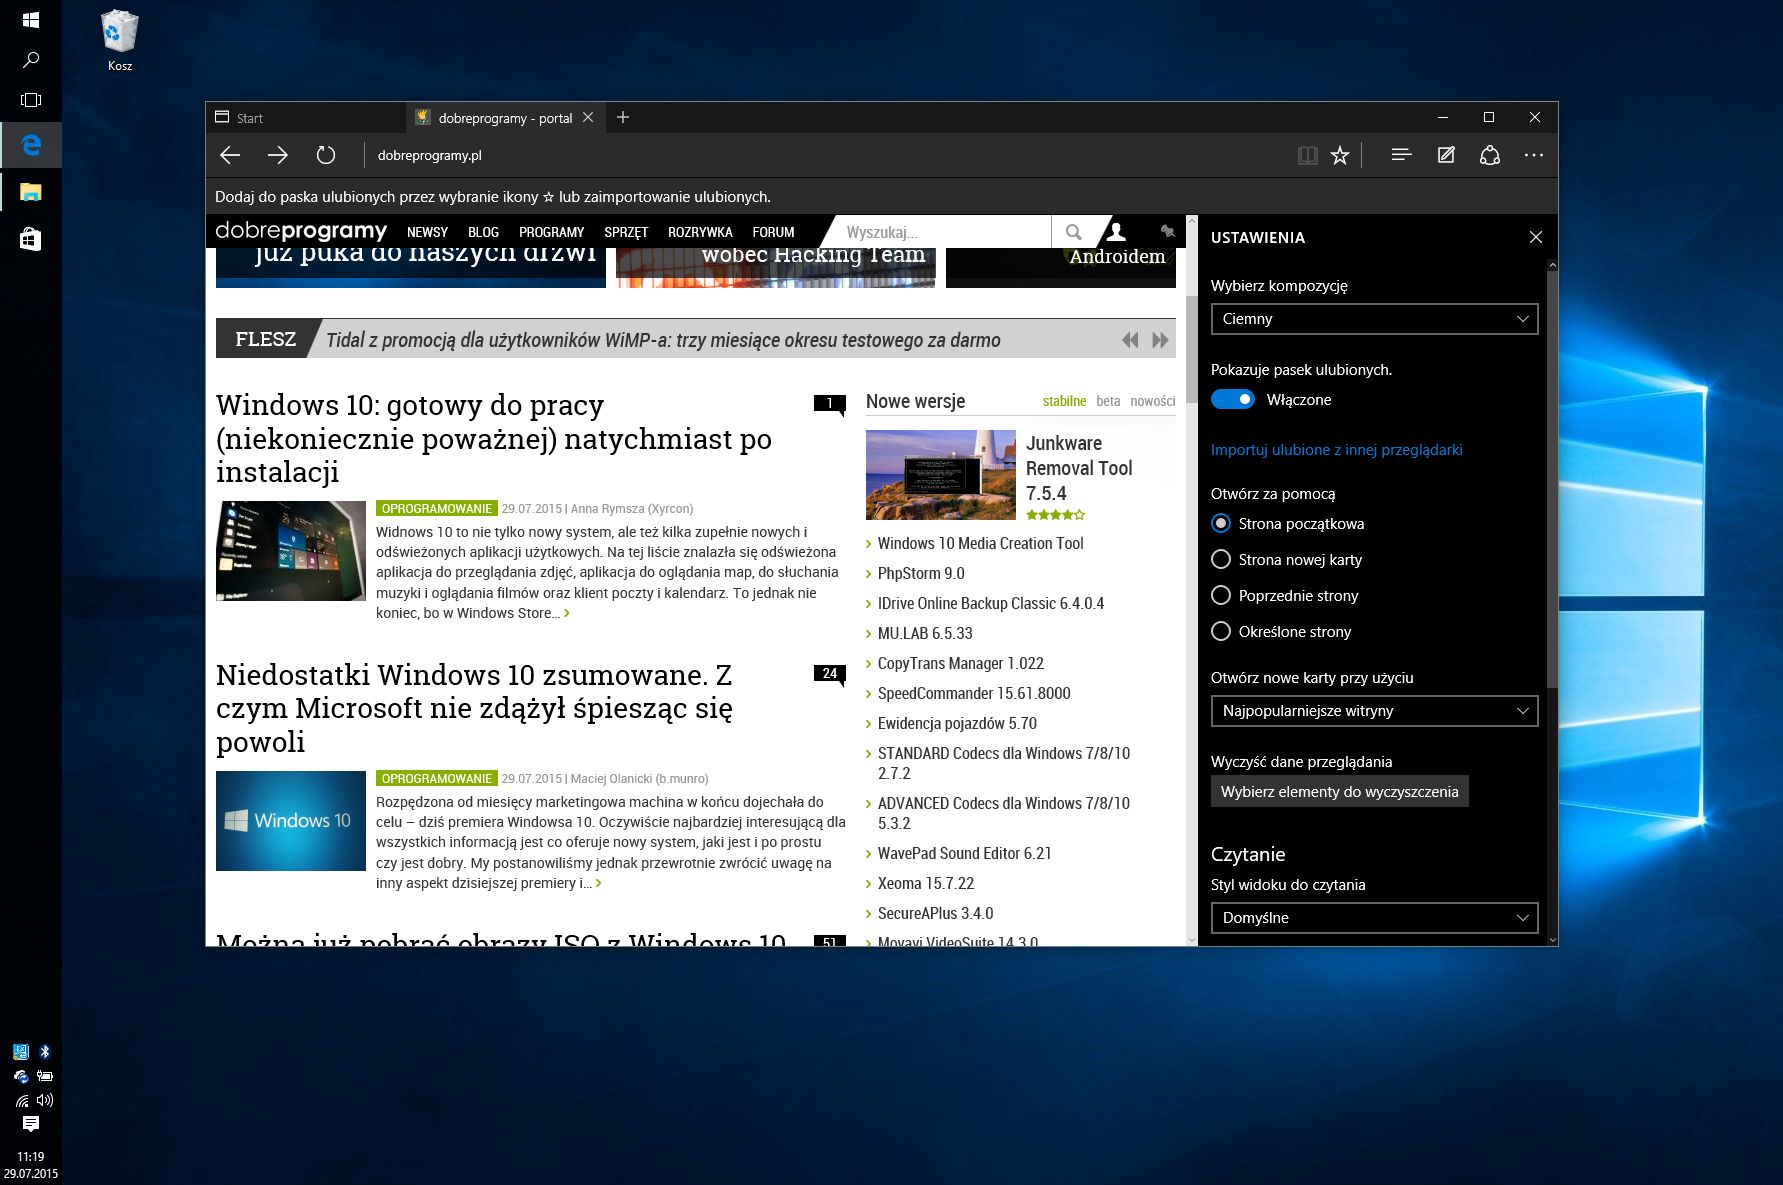1783x1185 pixels.
Task: Click Wybierz elementy do wyczyszczenia button
Action: [x=1339, y=791]
